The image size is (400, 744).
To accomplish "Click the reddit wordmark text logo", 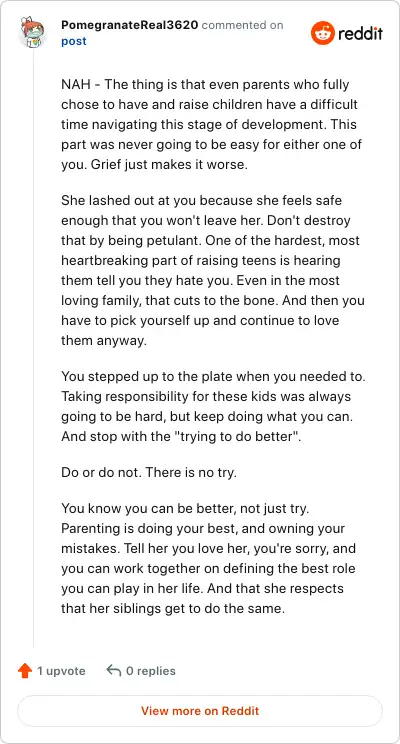I will coord(361,34).
